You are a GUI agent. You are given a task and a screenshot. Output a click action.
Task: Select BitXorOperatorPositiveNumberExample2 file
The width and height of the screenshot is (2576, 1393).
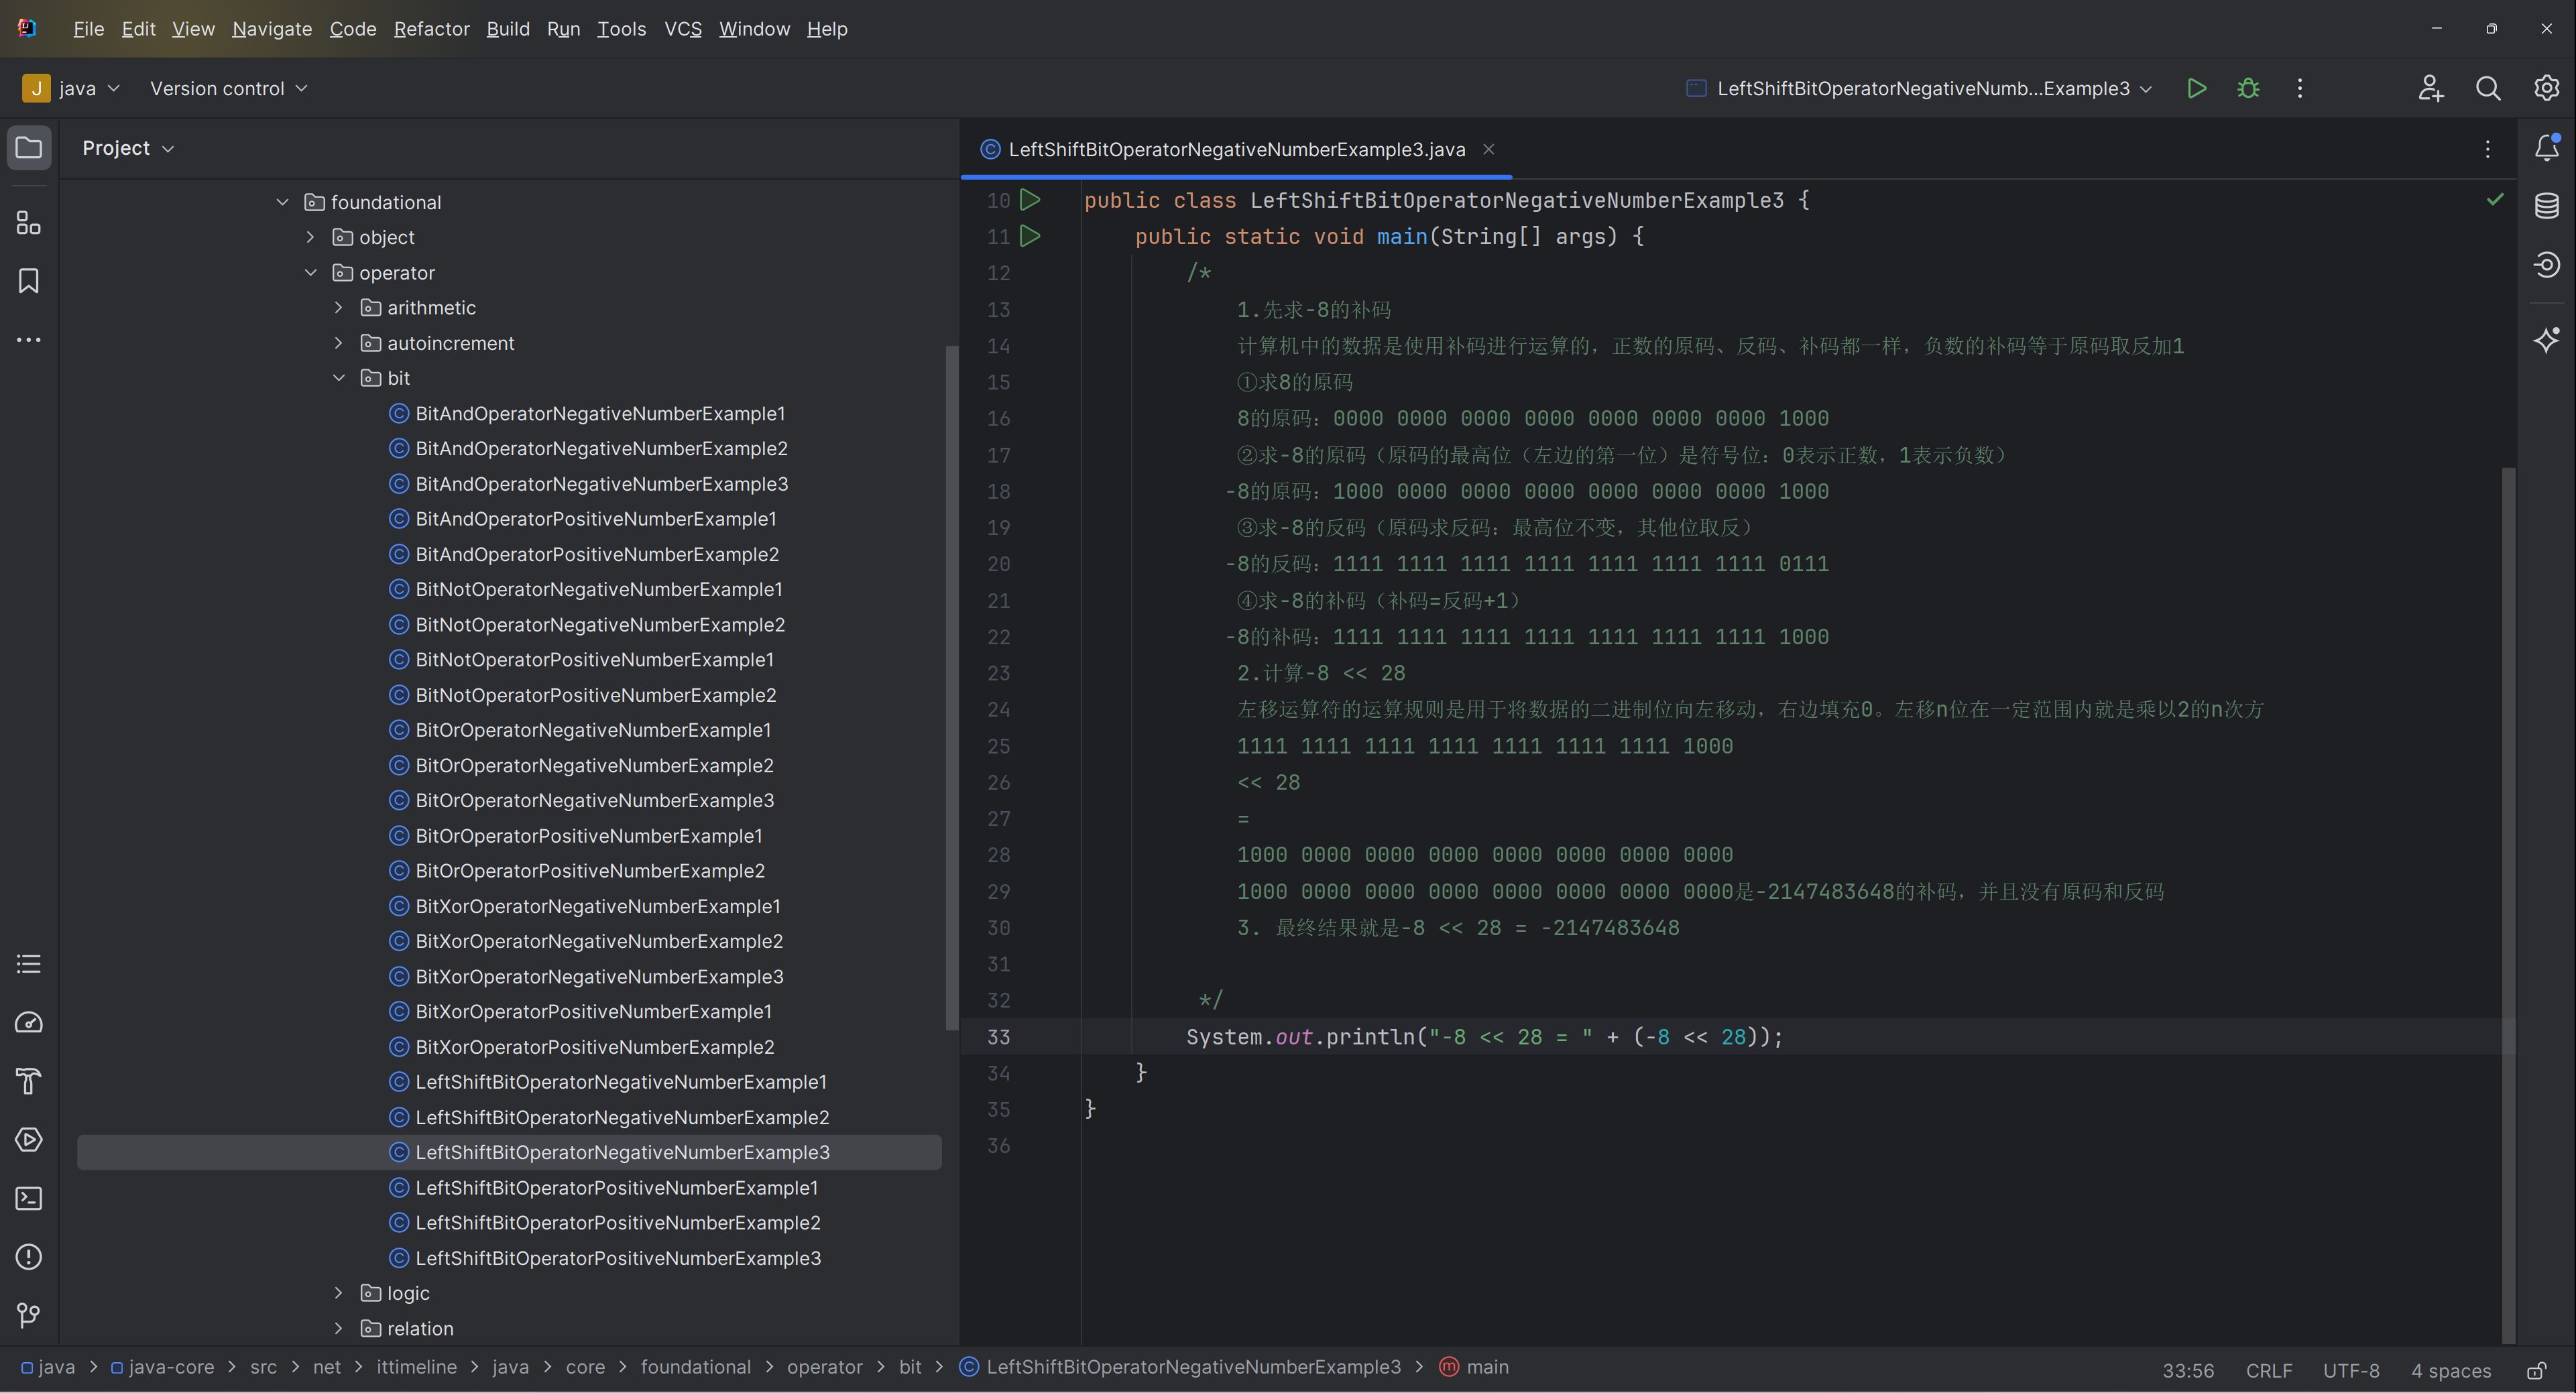(595, 1047)
